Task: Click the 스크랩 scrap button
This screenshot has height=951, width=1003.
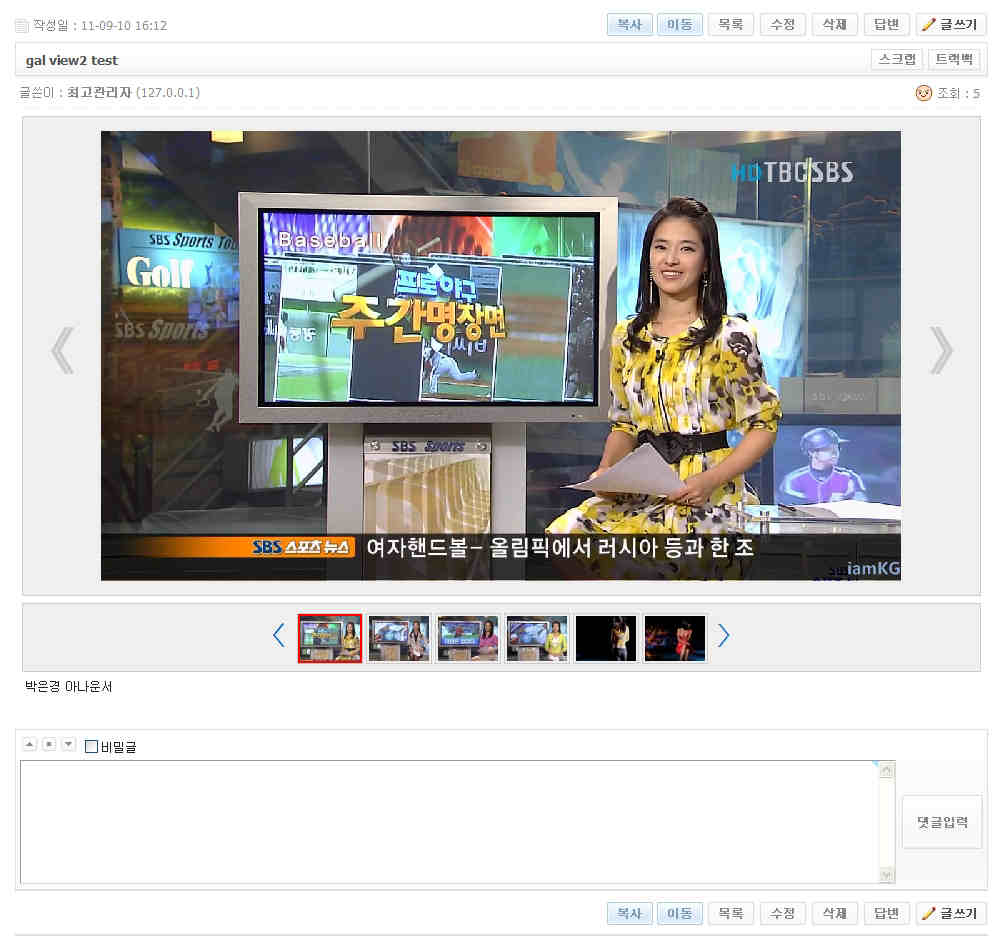Action: 897,60
